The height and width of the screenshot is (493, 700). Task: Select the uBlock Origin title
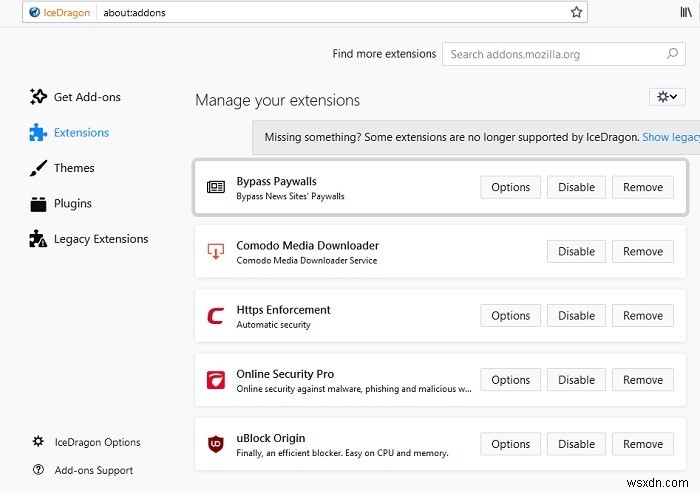pyautogui.click(x=271, y=438)
